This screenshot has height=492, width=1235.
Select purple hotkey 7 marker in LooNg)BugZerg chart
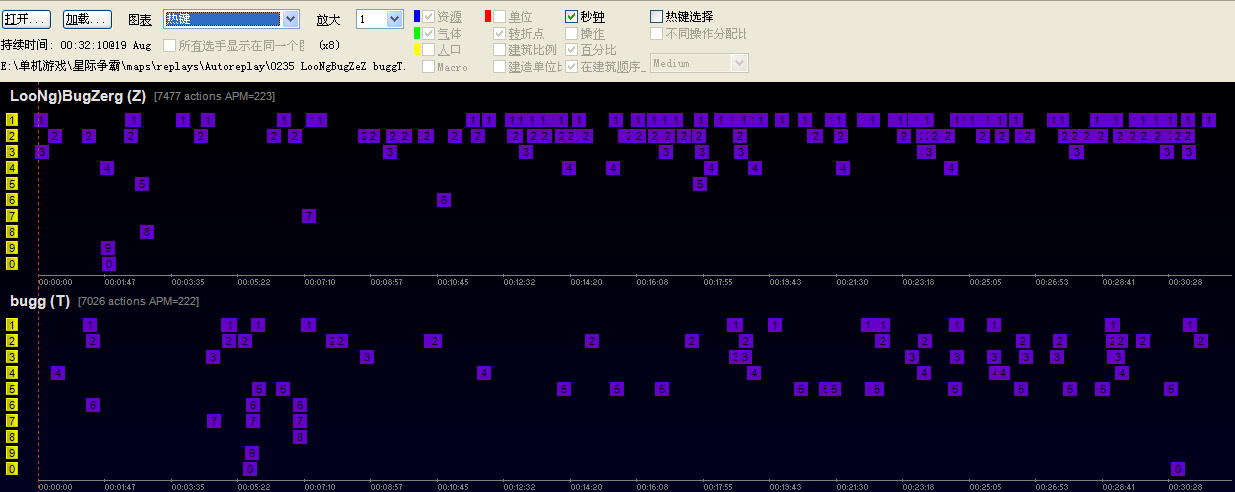309,216
